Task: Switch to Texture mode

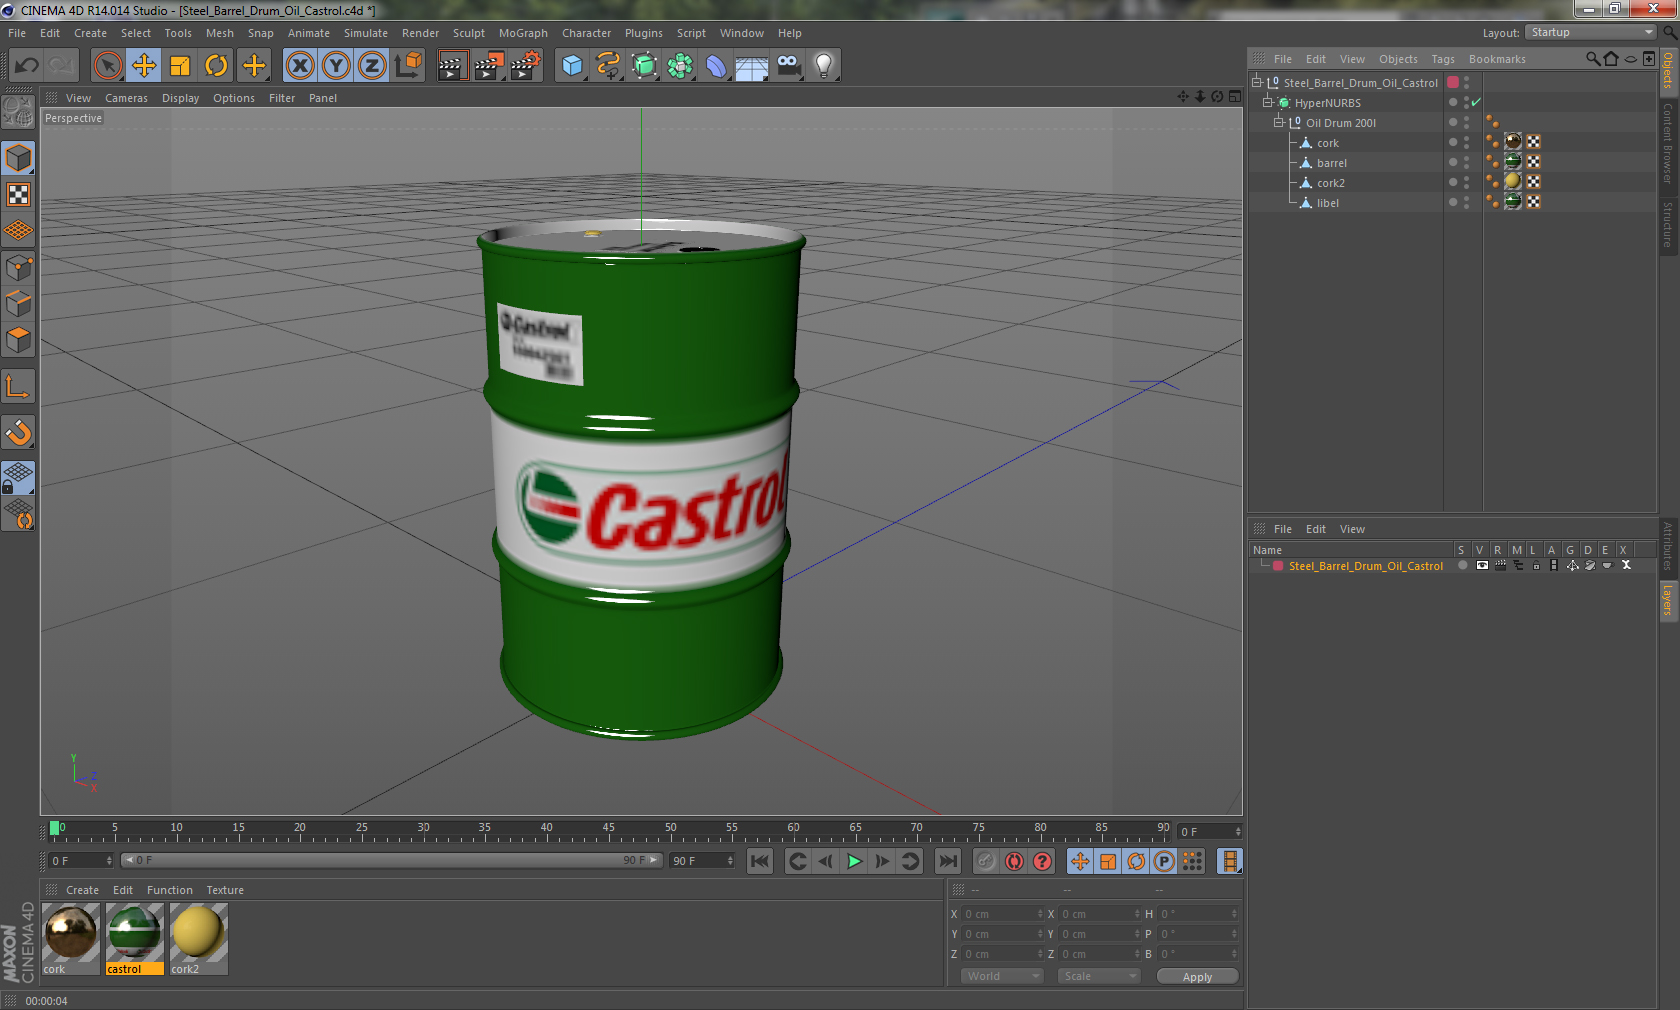Action: [19, 195]
